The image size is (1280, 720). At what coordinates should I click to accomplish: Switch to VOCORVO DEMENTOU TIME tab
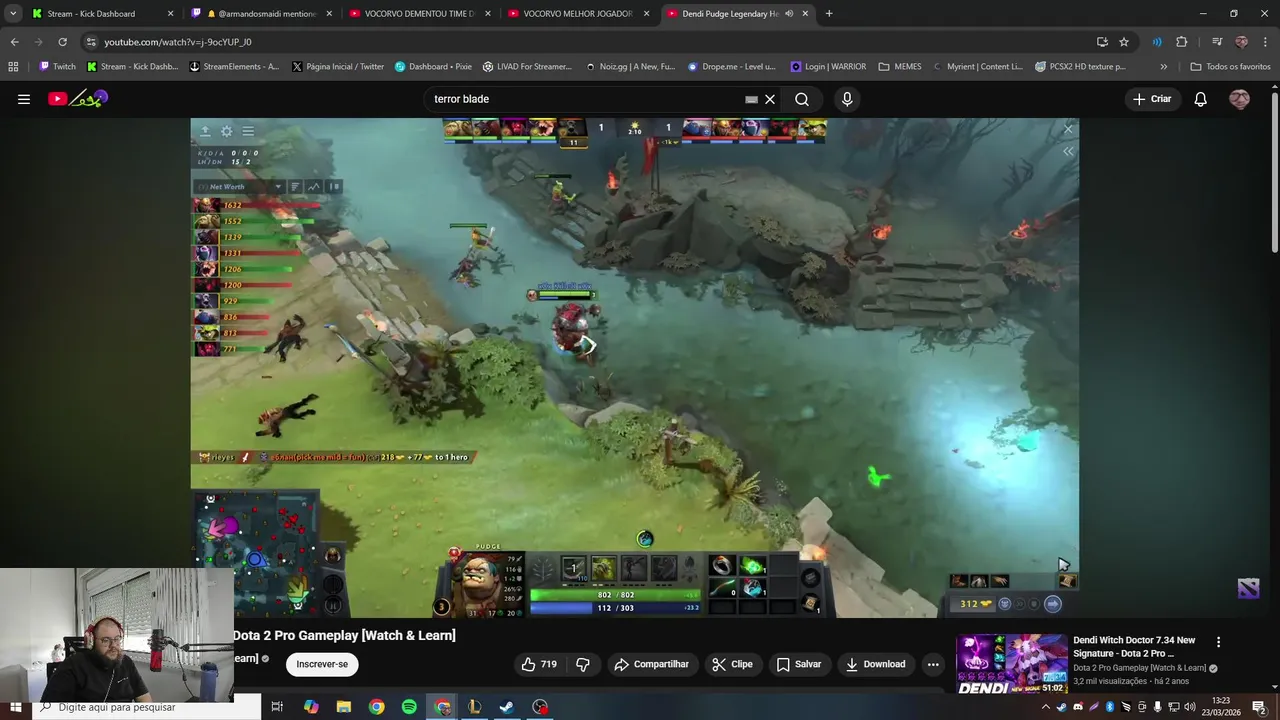click(x=419, y=14)
